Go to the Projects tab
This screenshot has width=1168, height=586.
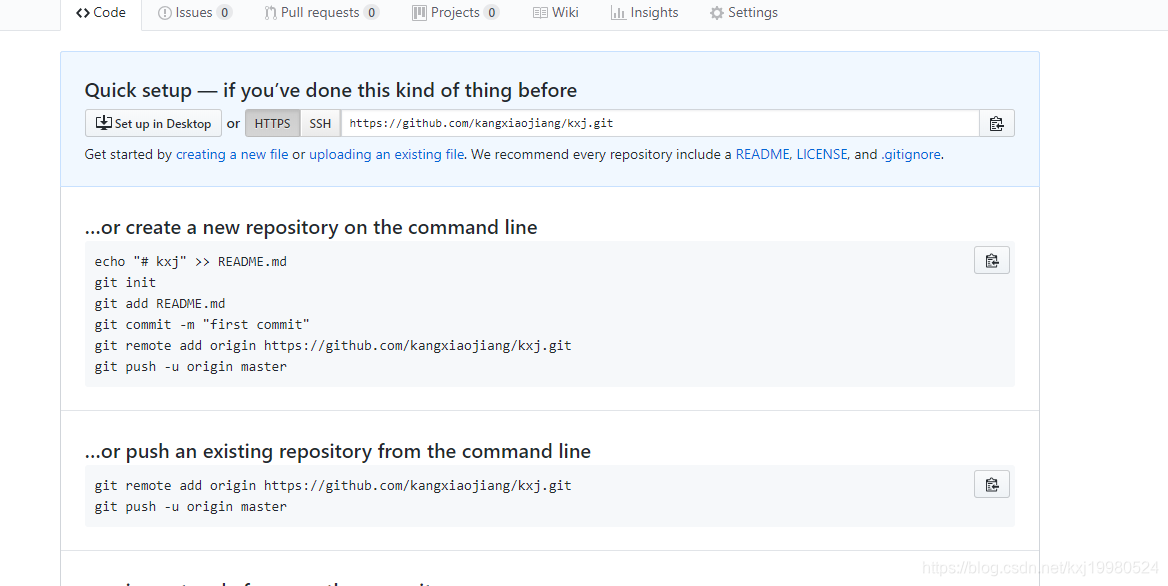(455, 13)
